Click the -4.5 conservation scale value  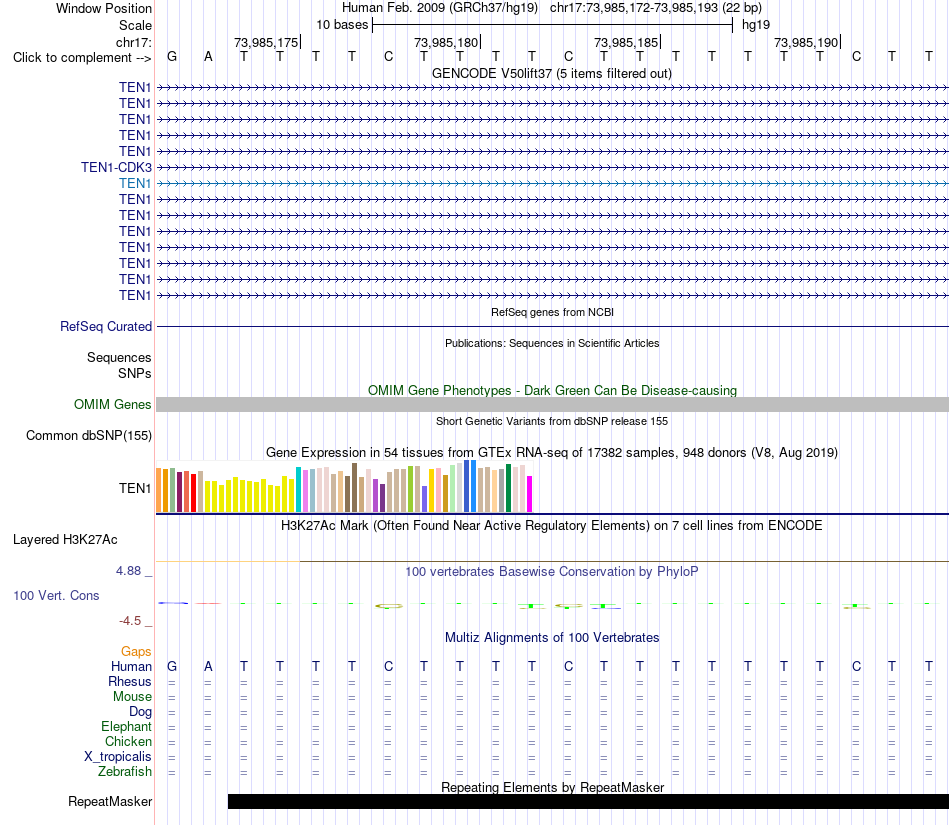pos(130,620)
